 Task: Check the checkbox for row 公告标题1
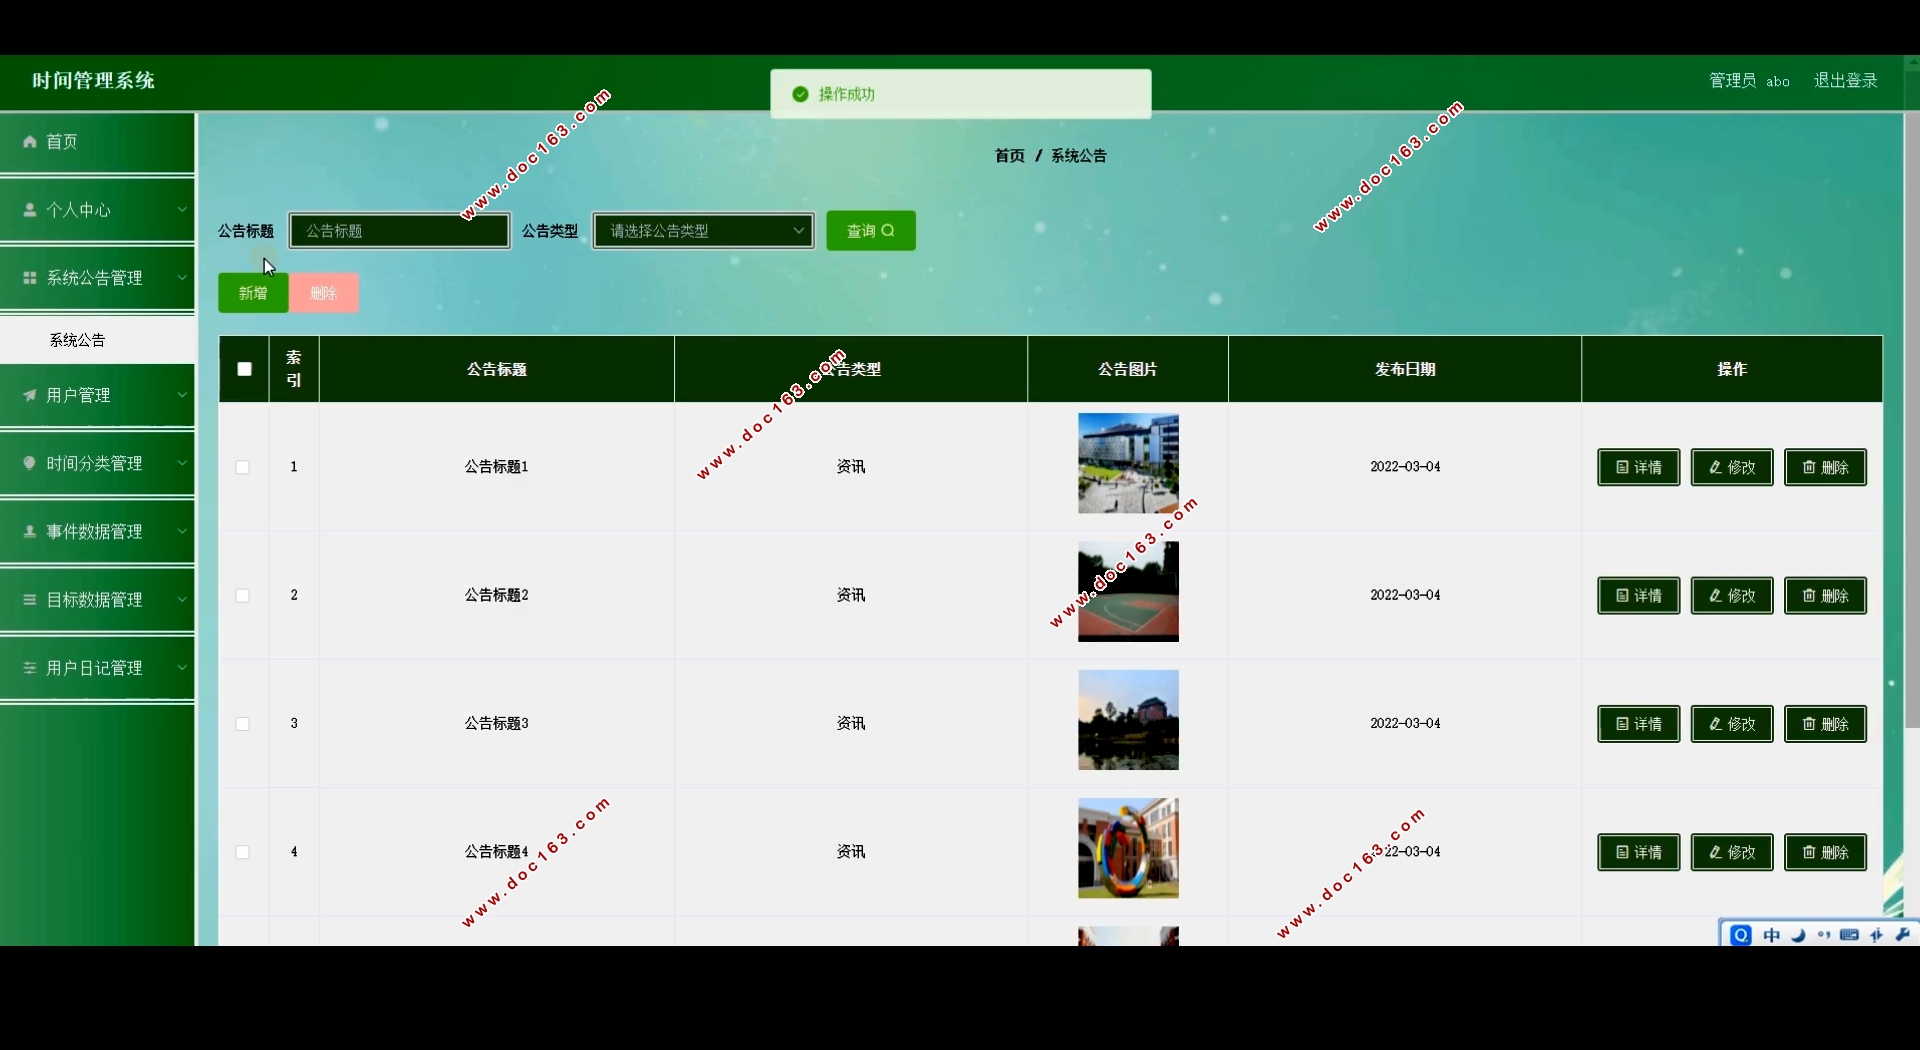coord(243,467)
